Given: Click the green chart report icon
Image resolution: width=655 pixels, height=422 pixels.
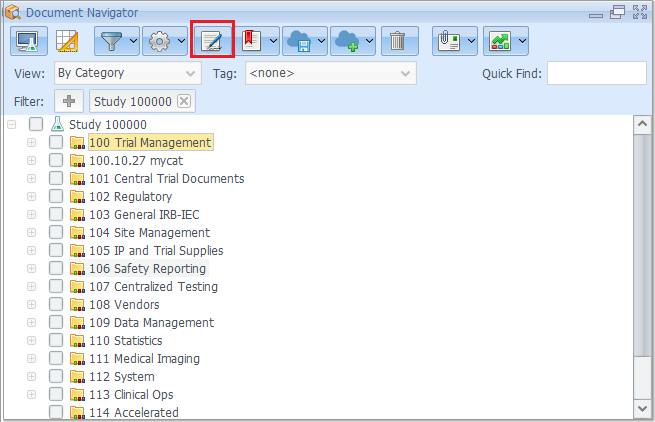Looking at the screenshot, I should [x=500, y=41].
